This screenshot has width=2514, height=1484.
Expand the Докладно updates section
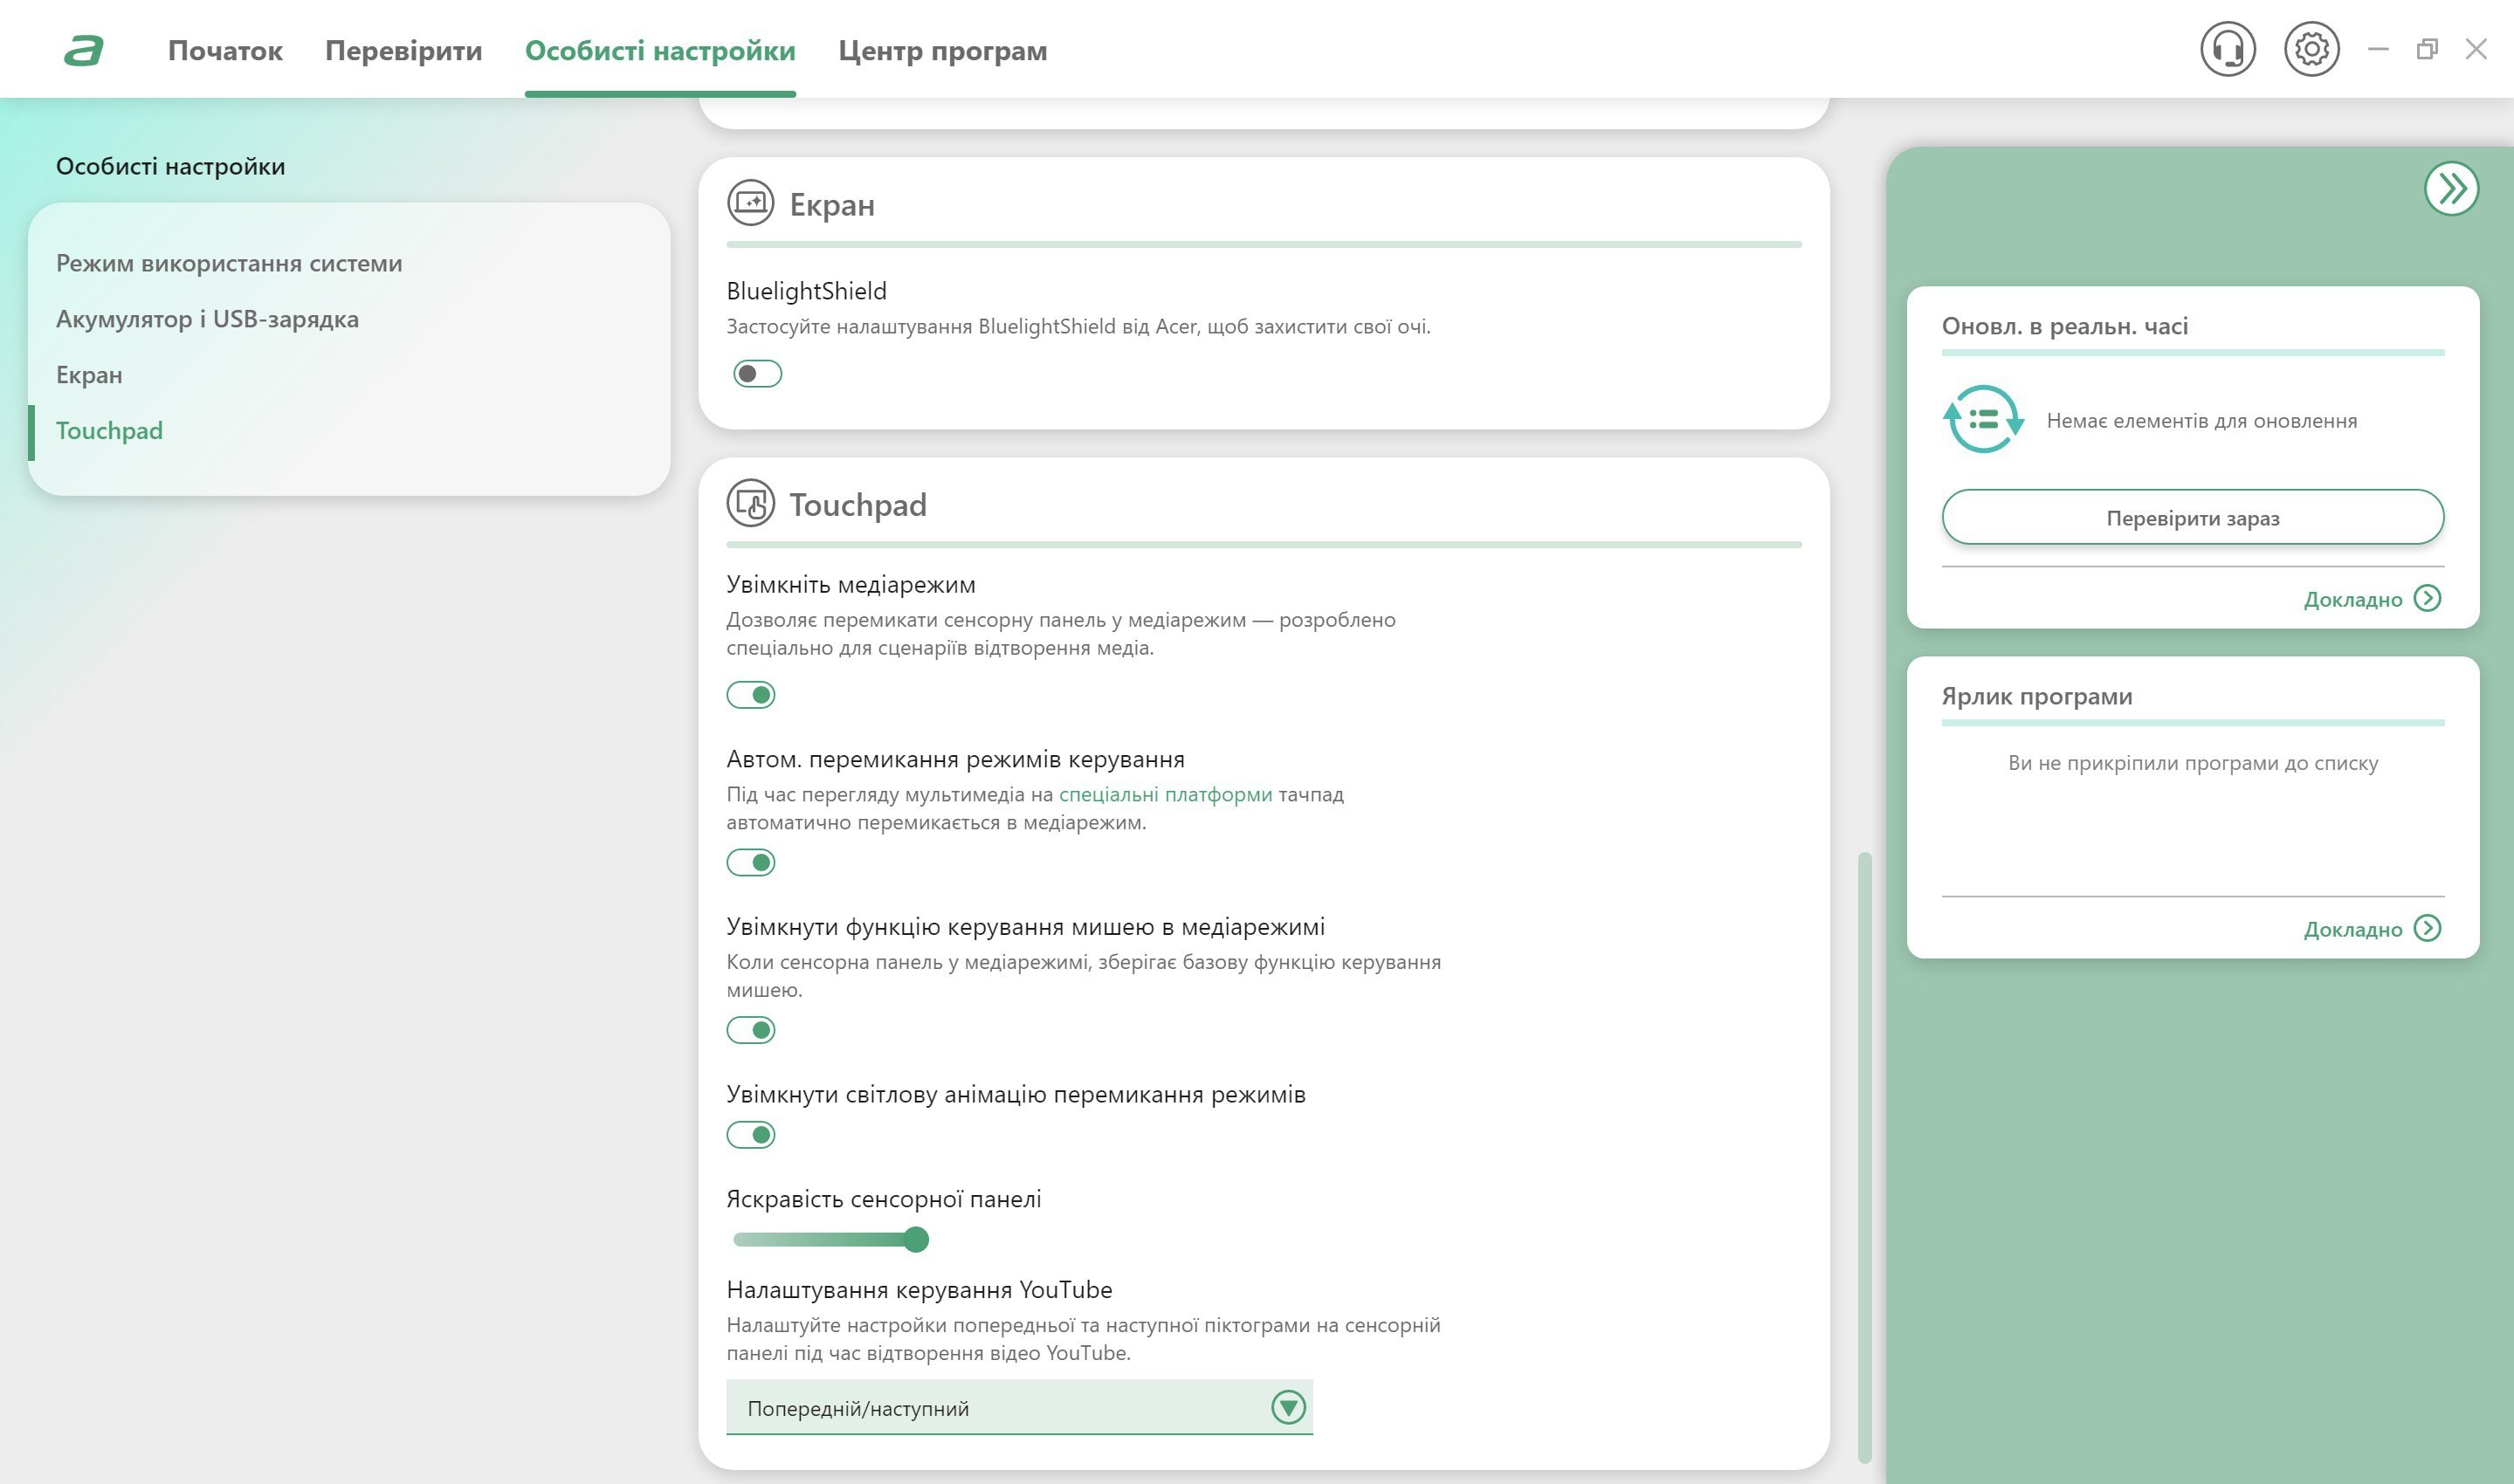(x=2373, y=599)
